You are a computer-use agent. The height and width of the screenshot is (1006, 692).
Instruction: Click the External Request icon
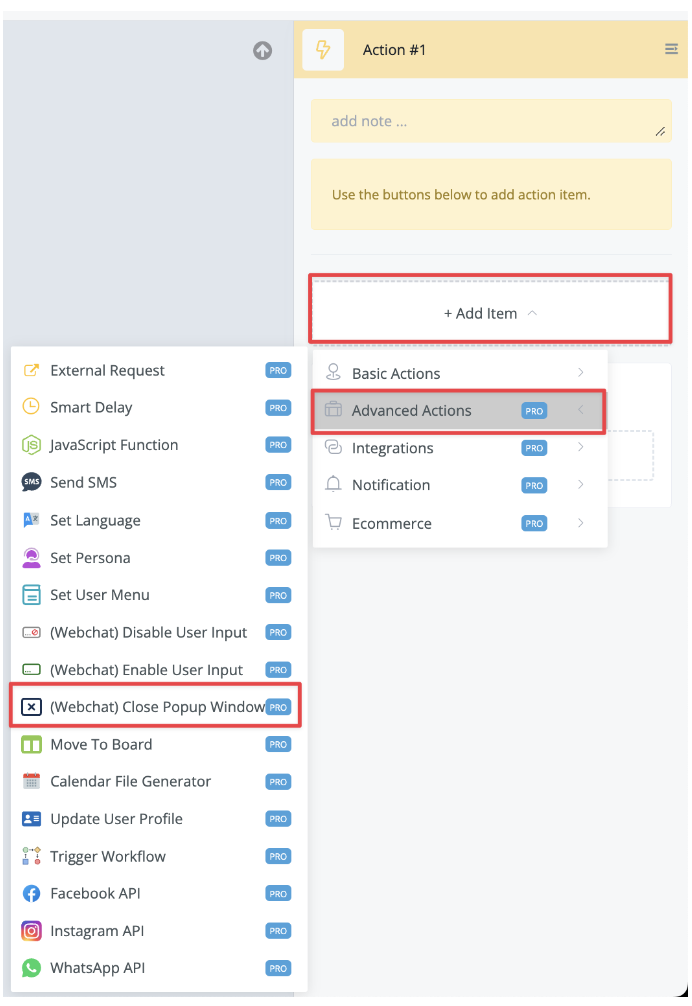pyautogui.click(x=31, y=370)
